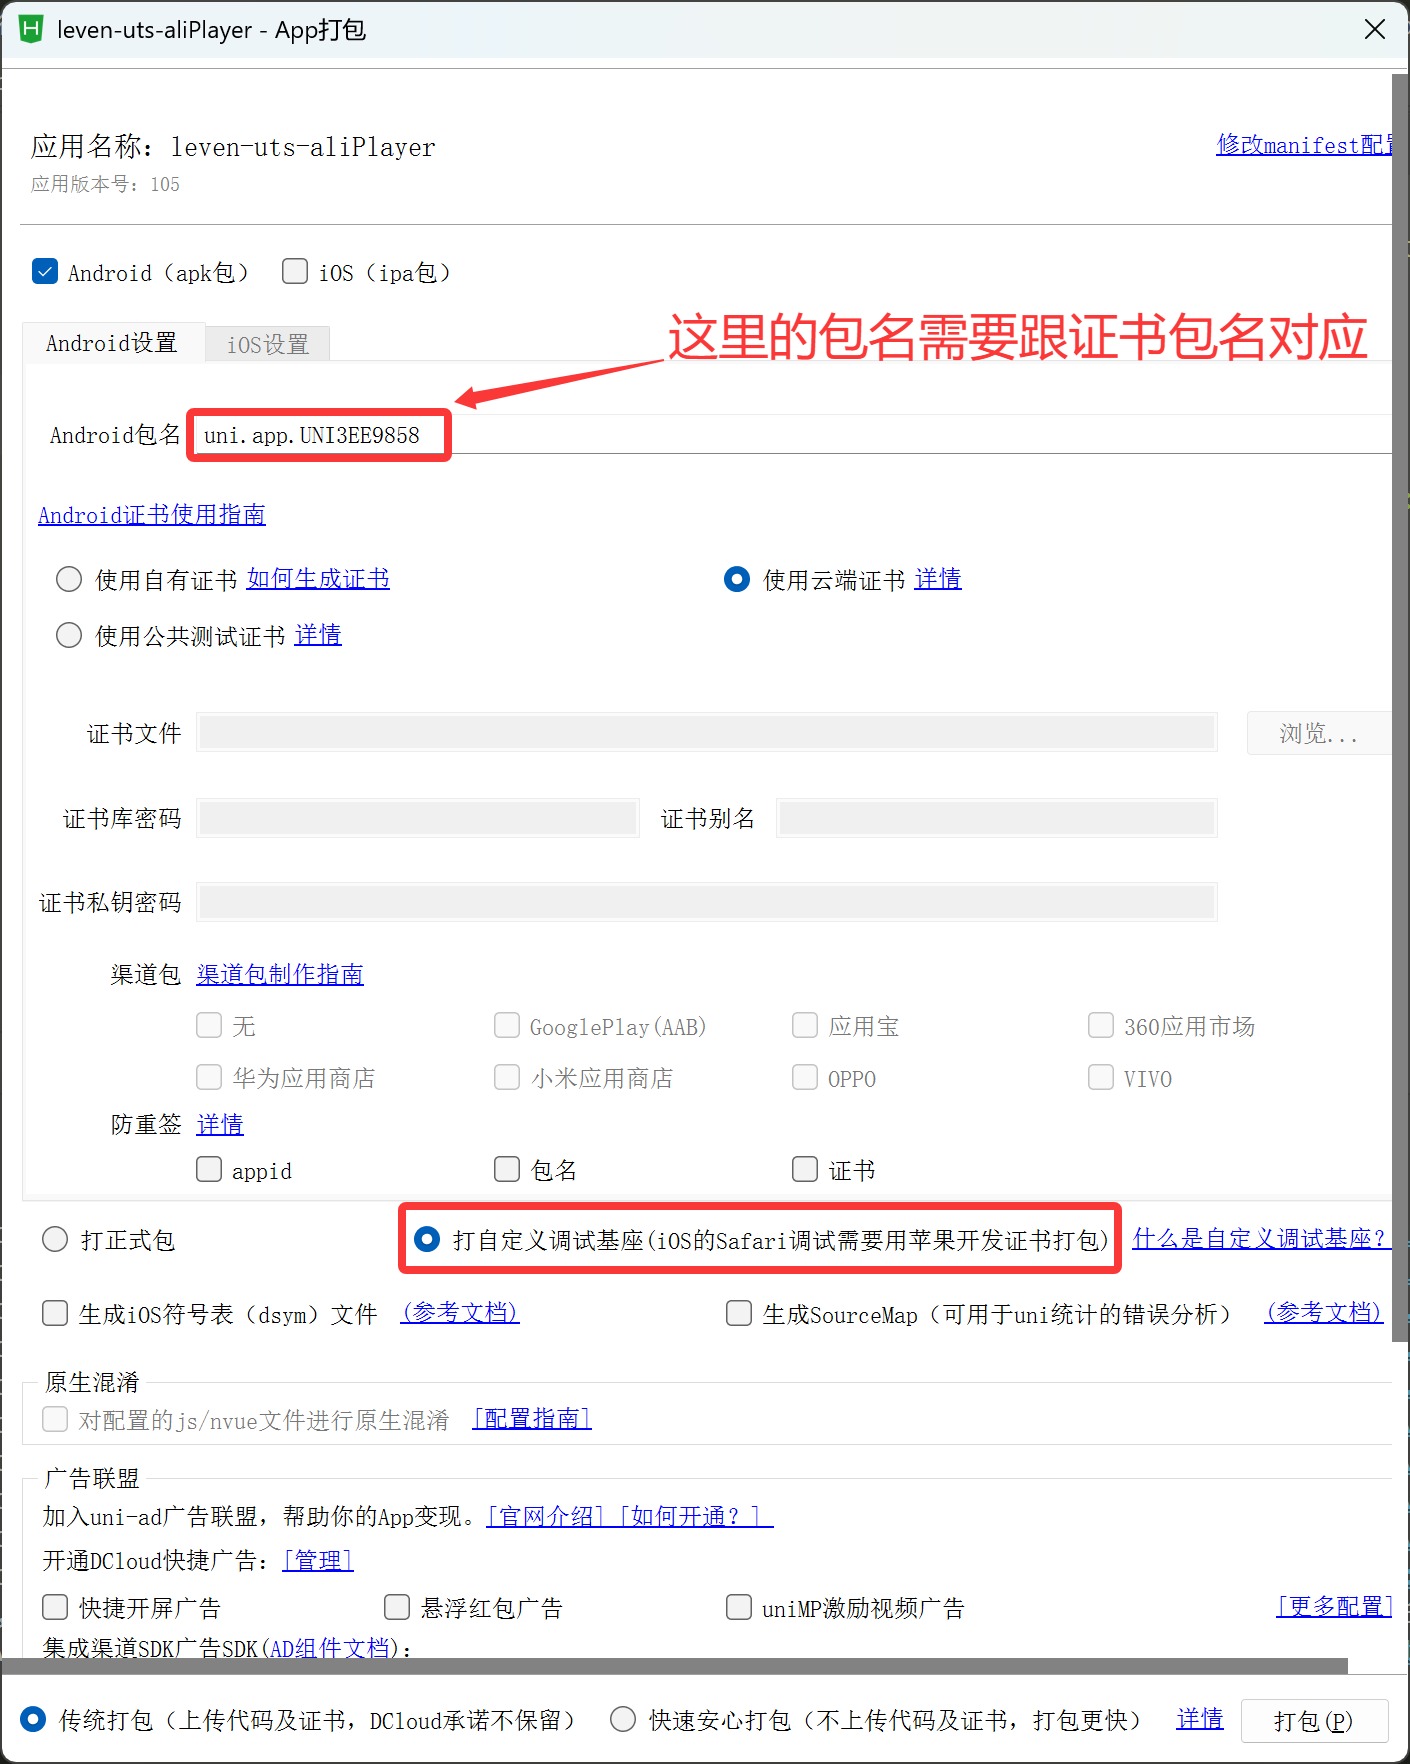This screenshot has height=1764, width=1410.
Task: Open 什么是自定义调试基座? link
Action: coord(1260,1239)
